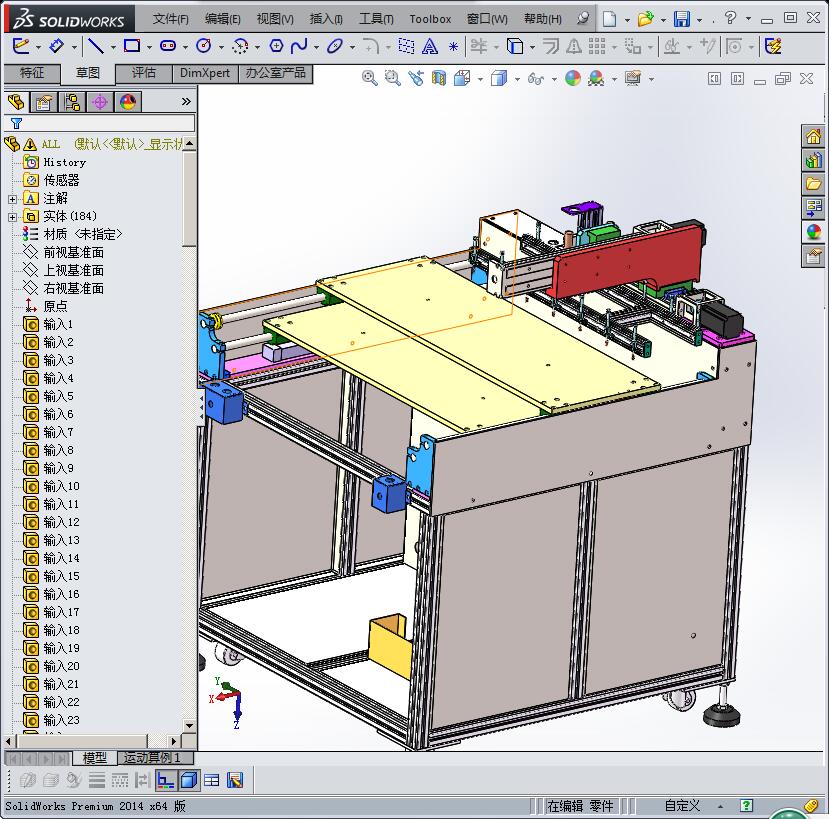
Task: Click the pin icon next to Help menu
Action: 583,19
